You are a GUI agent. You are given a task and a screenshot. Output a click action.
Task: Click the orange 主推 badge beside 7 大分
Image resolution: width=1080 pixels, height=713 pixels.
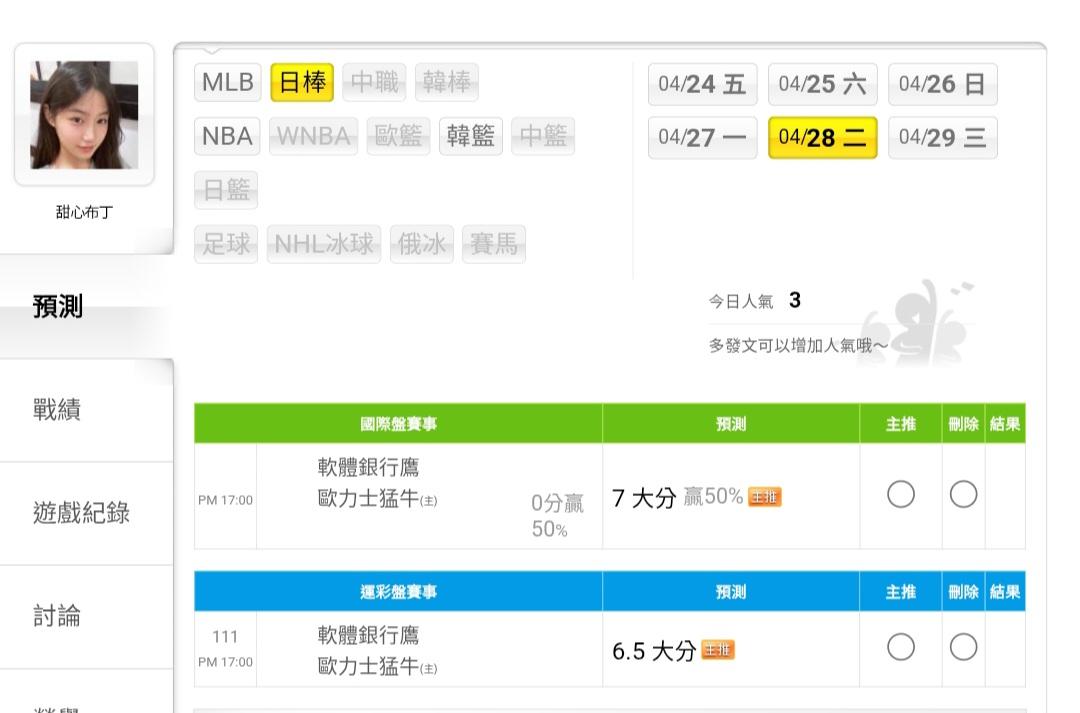click(765, 497)
